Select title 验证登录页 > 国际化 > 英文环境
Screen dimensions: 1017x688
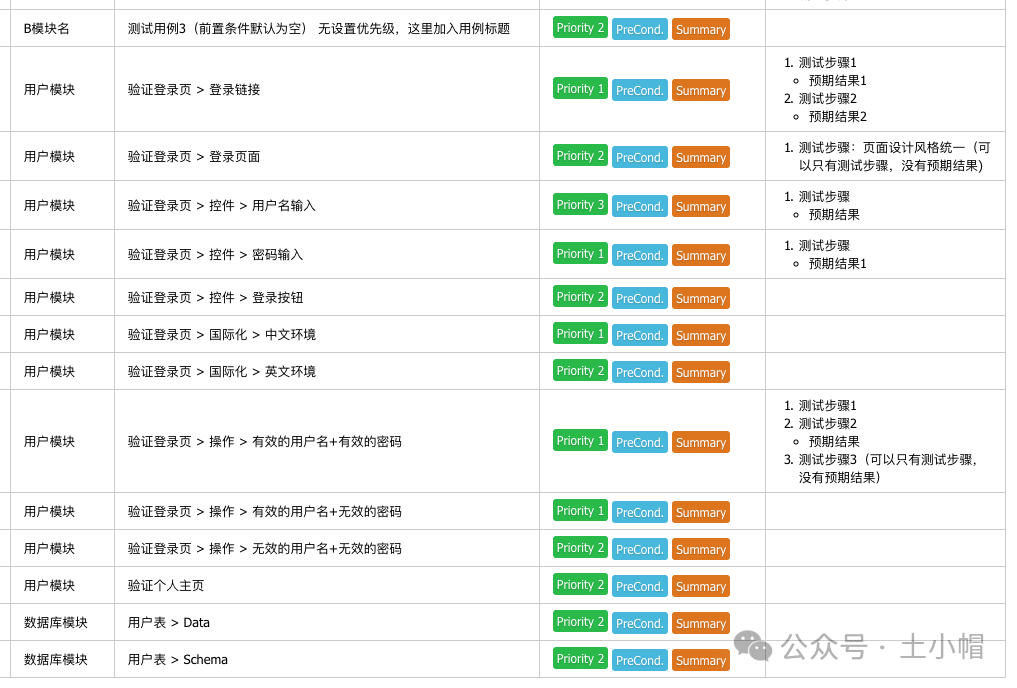(221, 372)
